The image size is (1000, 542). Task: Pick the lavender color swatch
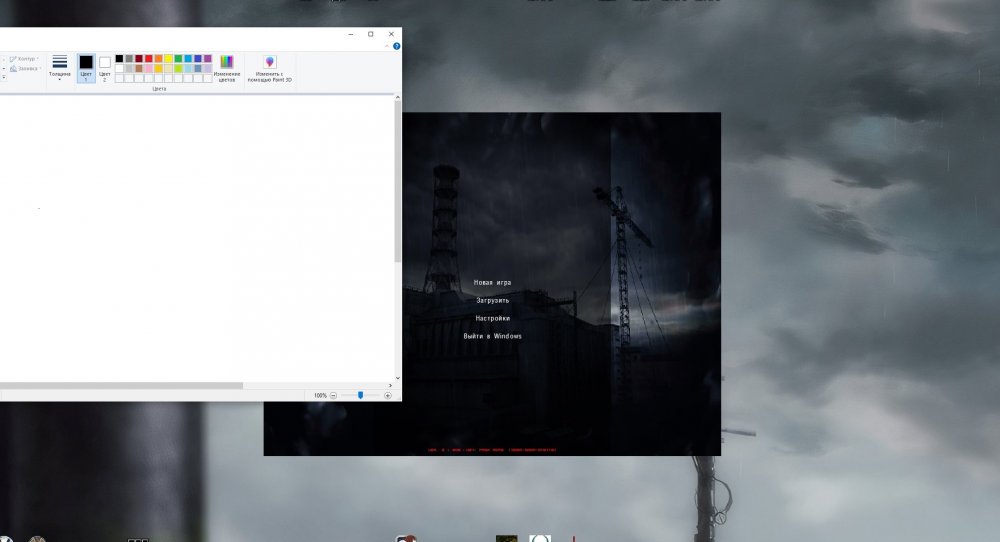(x=207, y=68)
